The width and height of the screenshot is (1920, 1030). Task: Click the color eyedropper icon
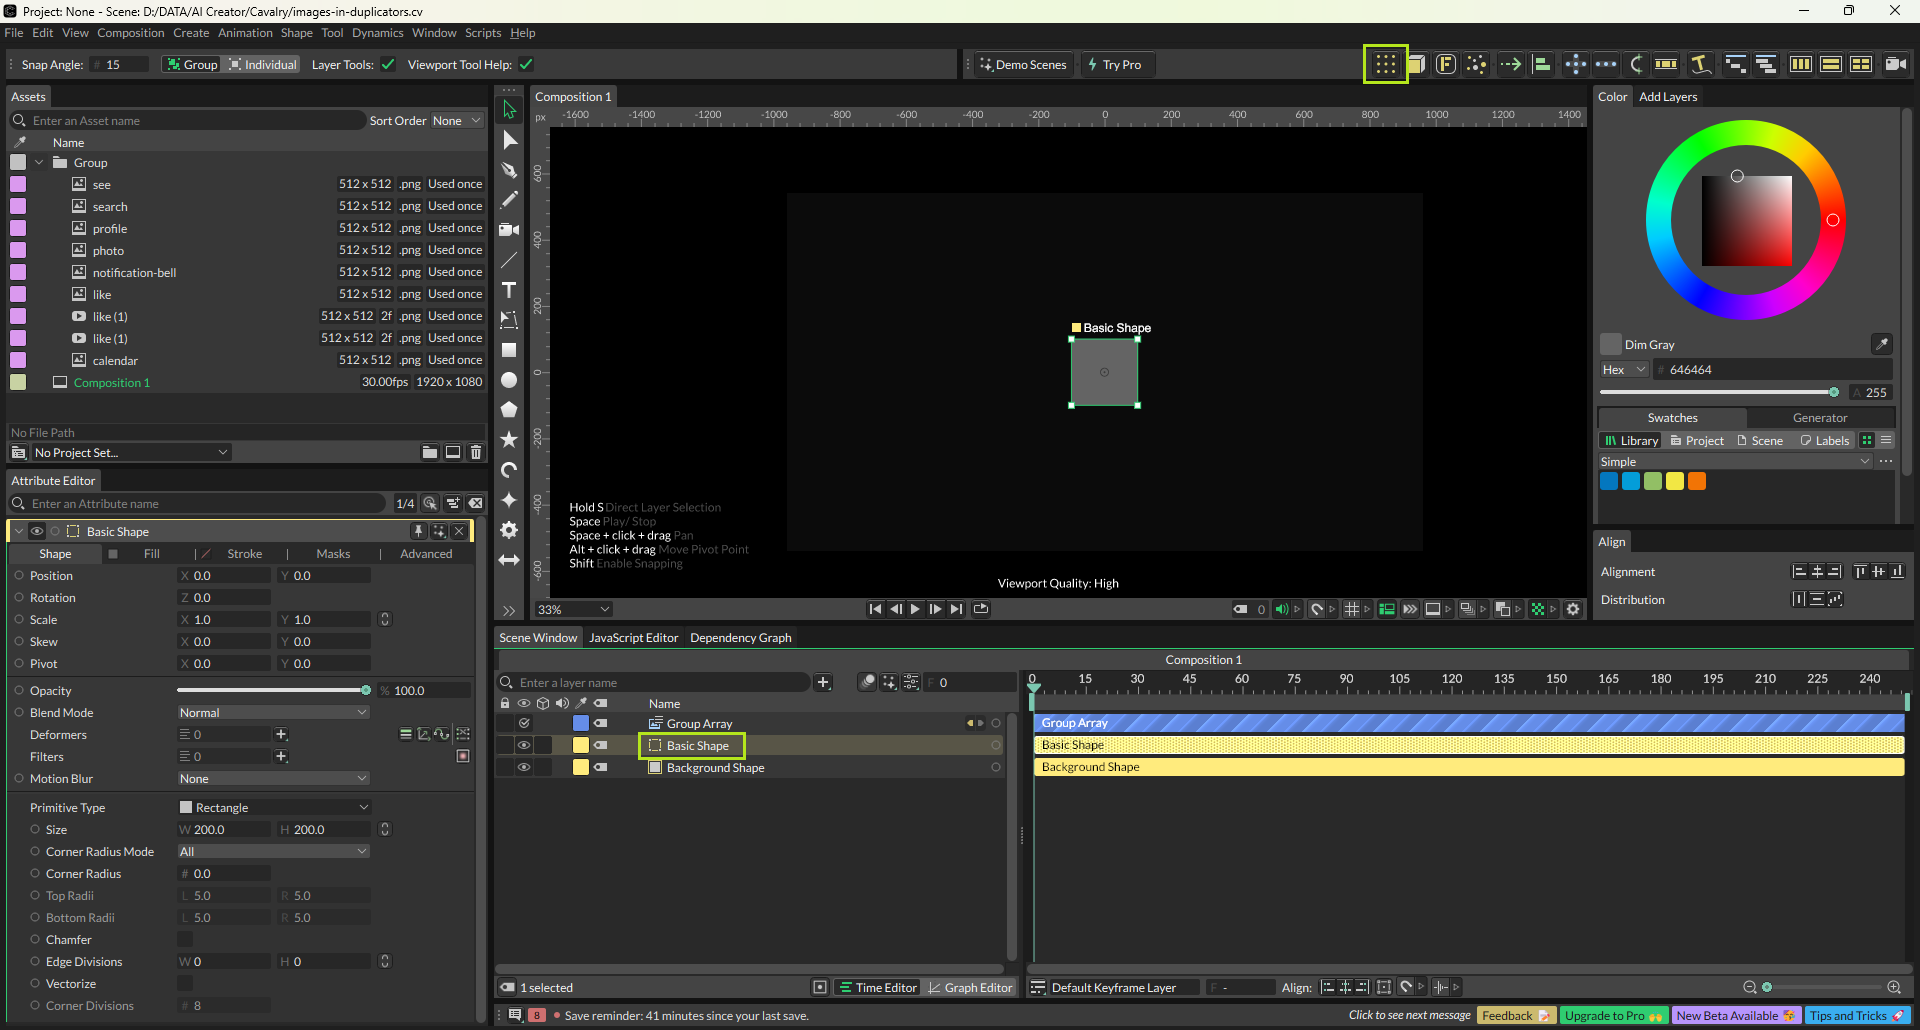click(x=1881, y=344)
